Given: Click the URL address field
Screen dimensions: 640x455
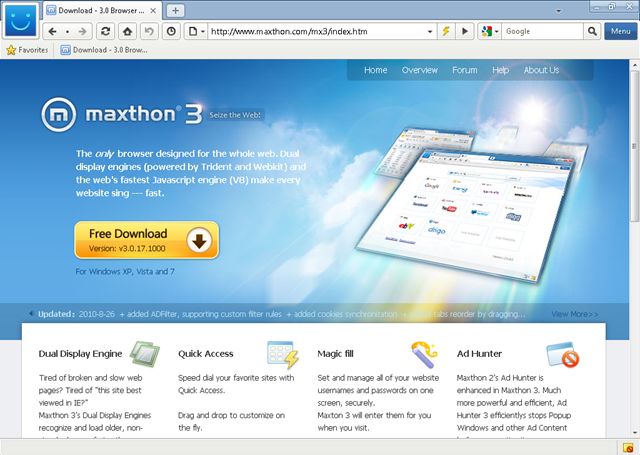Looking at the screenshot, I should pyautogui.click(x=316, y=31).
